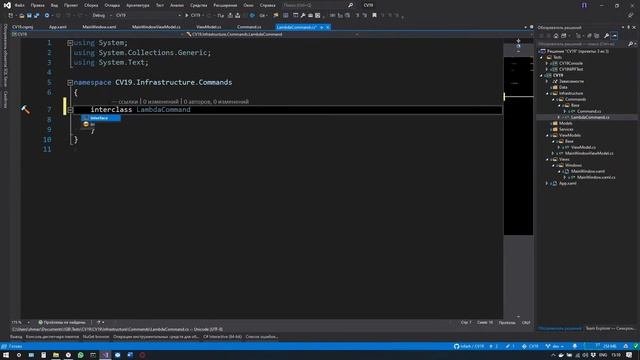Collapse the namespace block on line 5

[70, 82]
